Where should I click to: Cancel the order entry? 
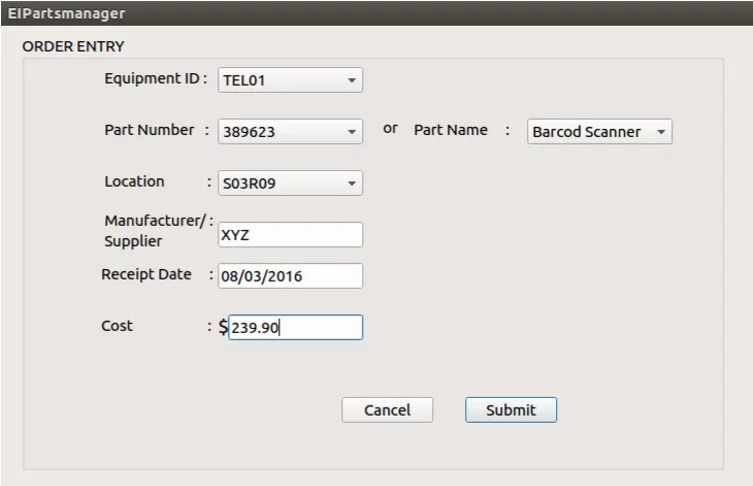(387, 410)
